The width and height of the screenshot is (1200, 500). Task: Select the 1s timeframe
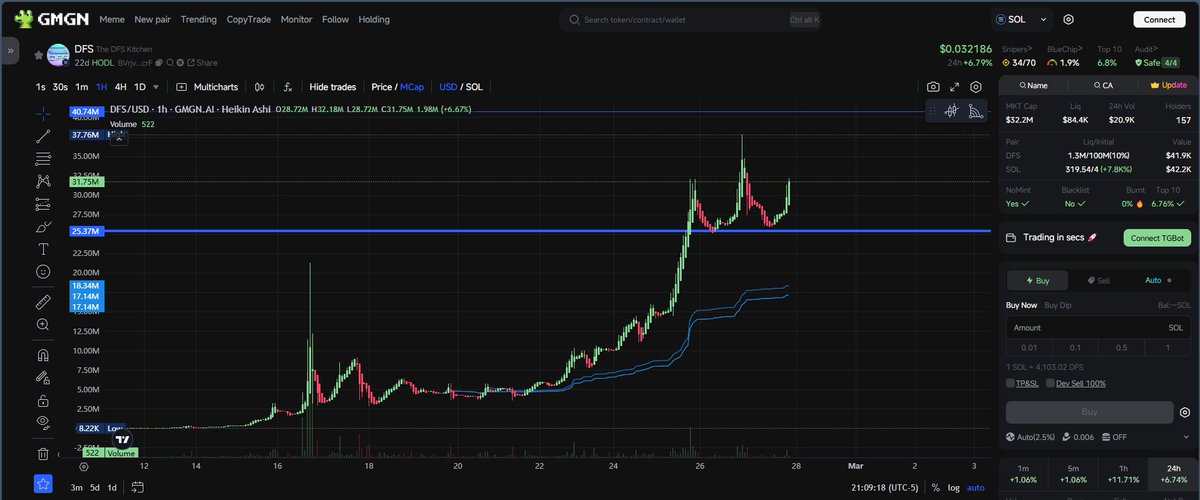tap(40, 87)
